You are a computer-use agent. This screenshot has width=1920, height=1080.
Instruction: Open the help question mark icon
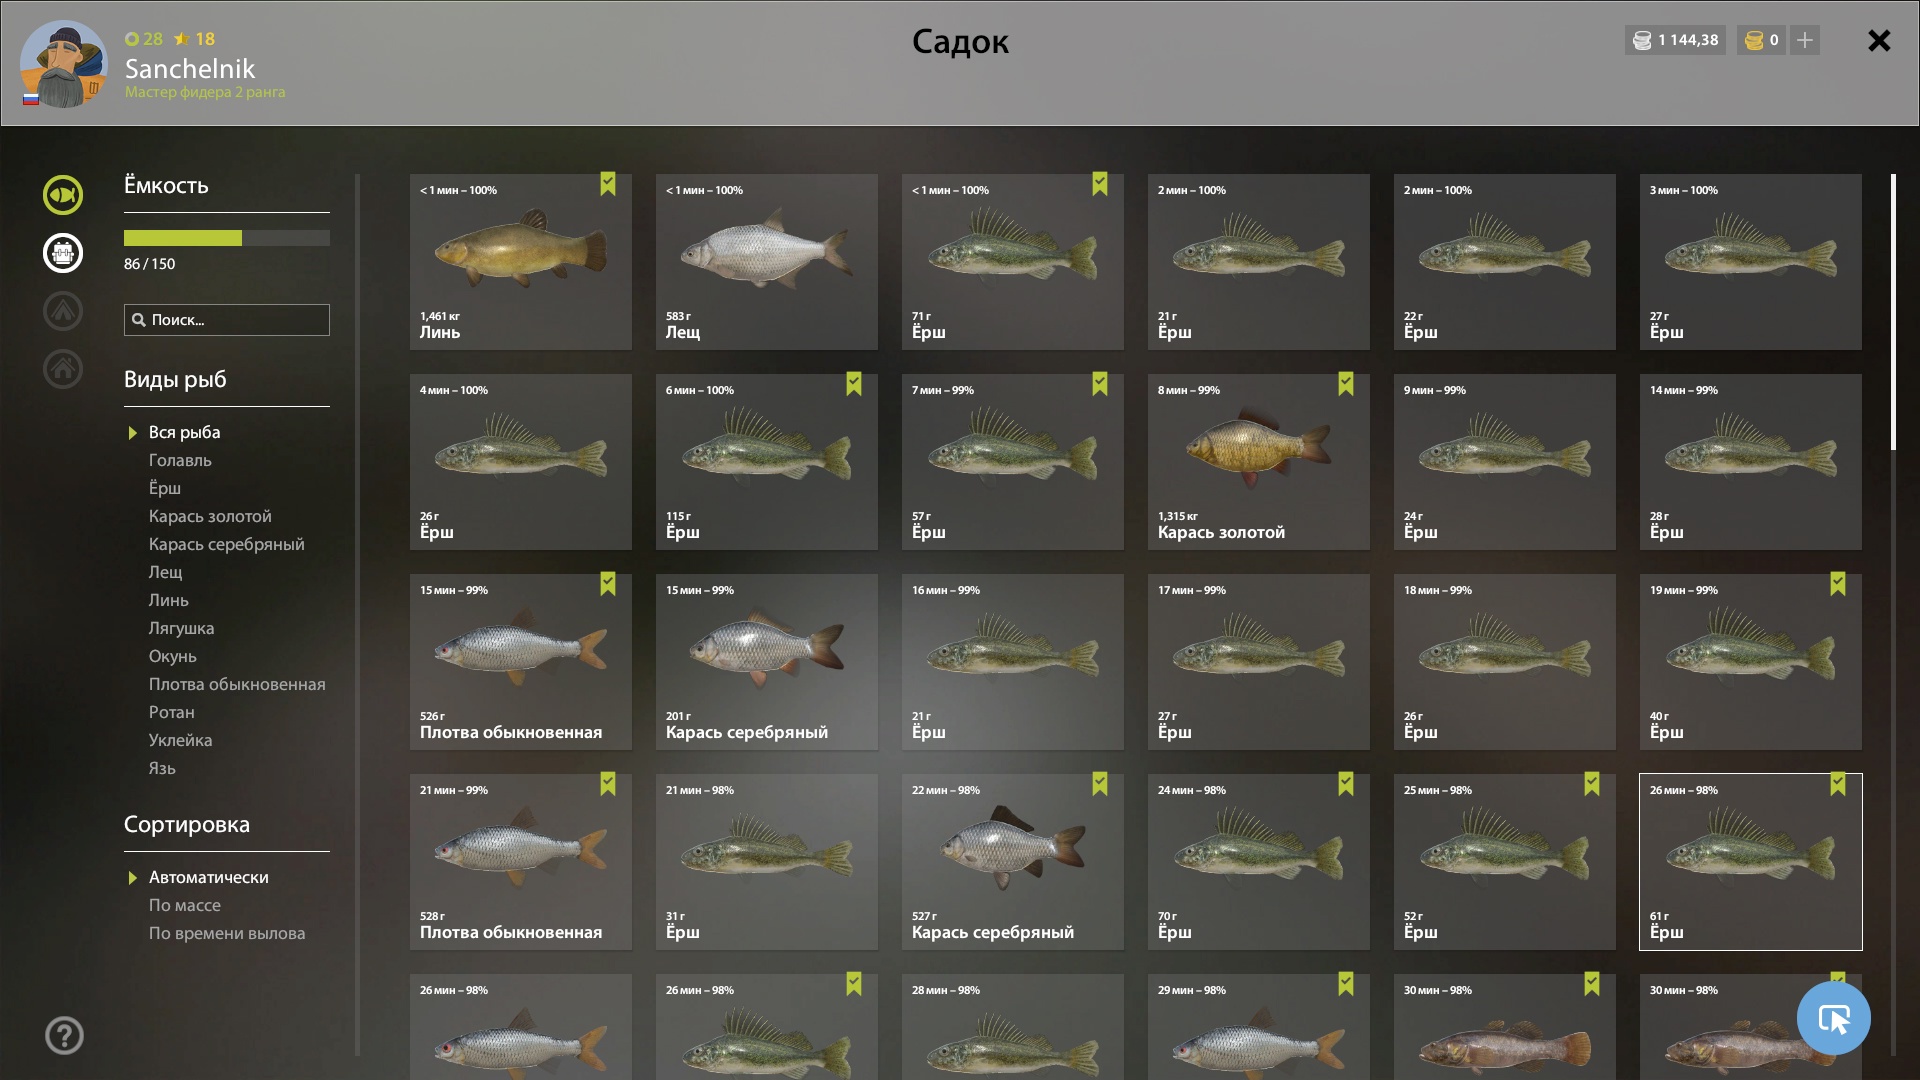[x=64, y=1035]
